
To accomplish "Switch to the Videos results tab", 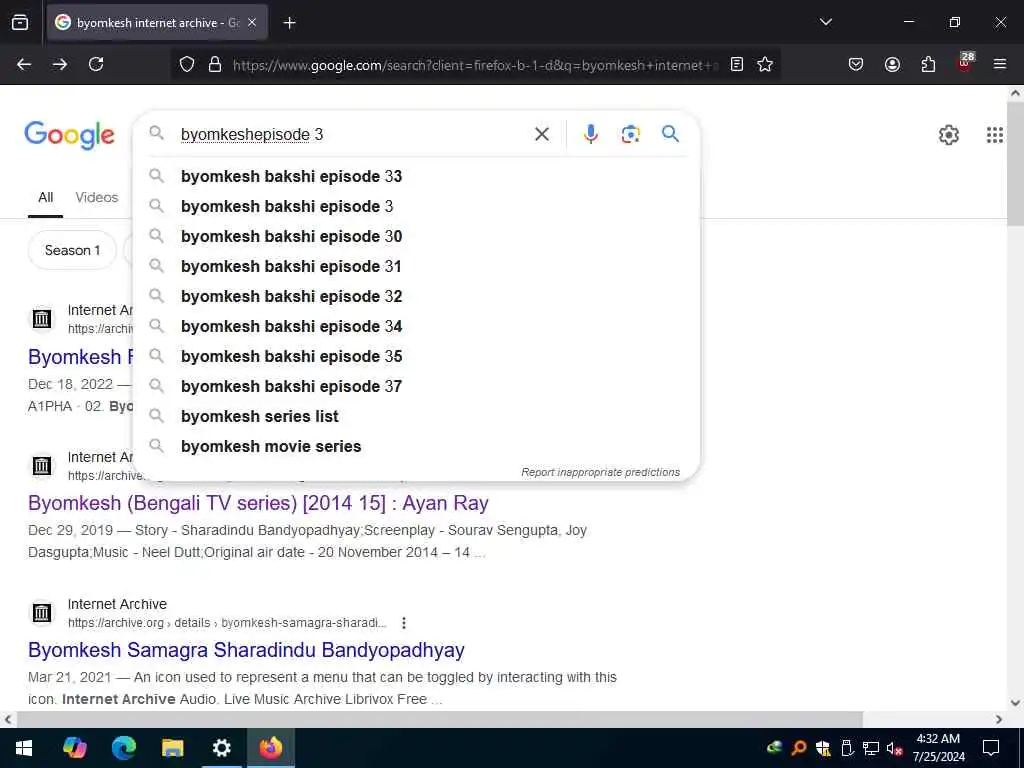I will [97, 197].
